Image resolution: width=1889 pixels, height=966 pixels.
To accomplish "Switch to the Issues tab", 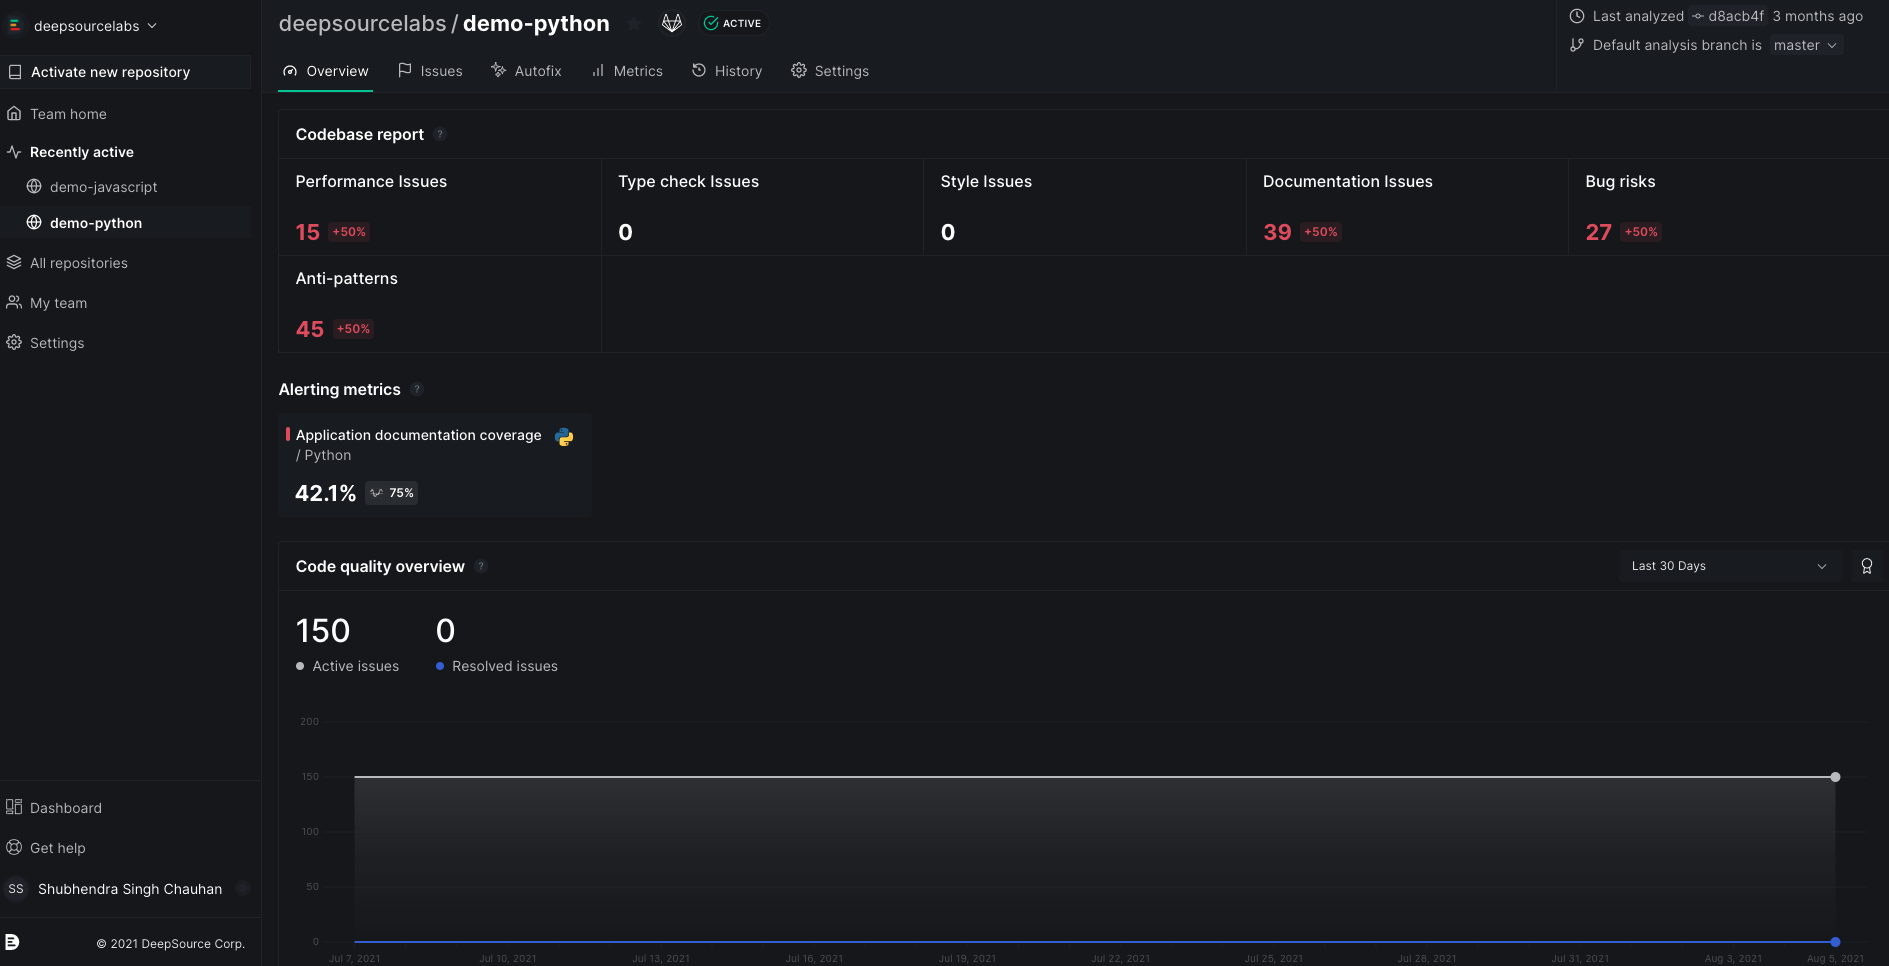I will click(x=440, y=70).
